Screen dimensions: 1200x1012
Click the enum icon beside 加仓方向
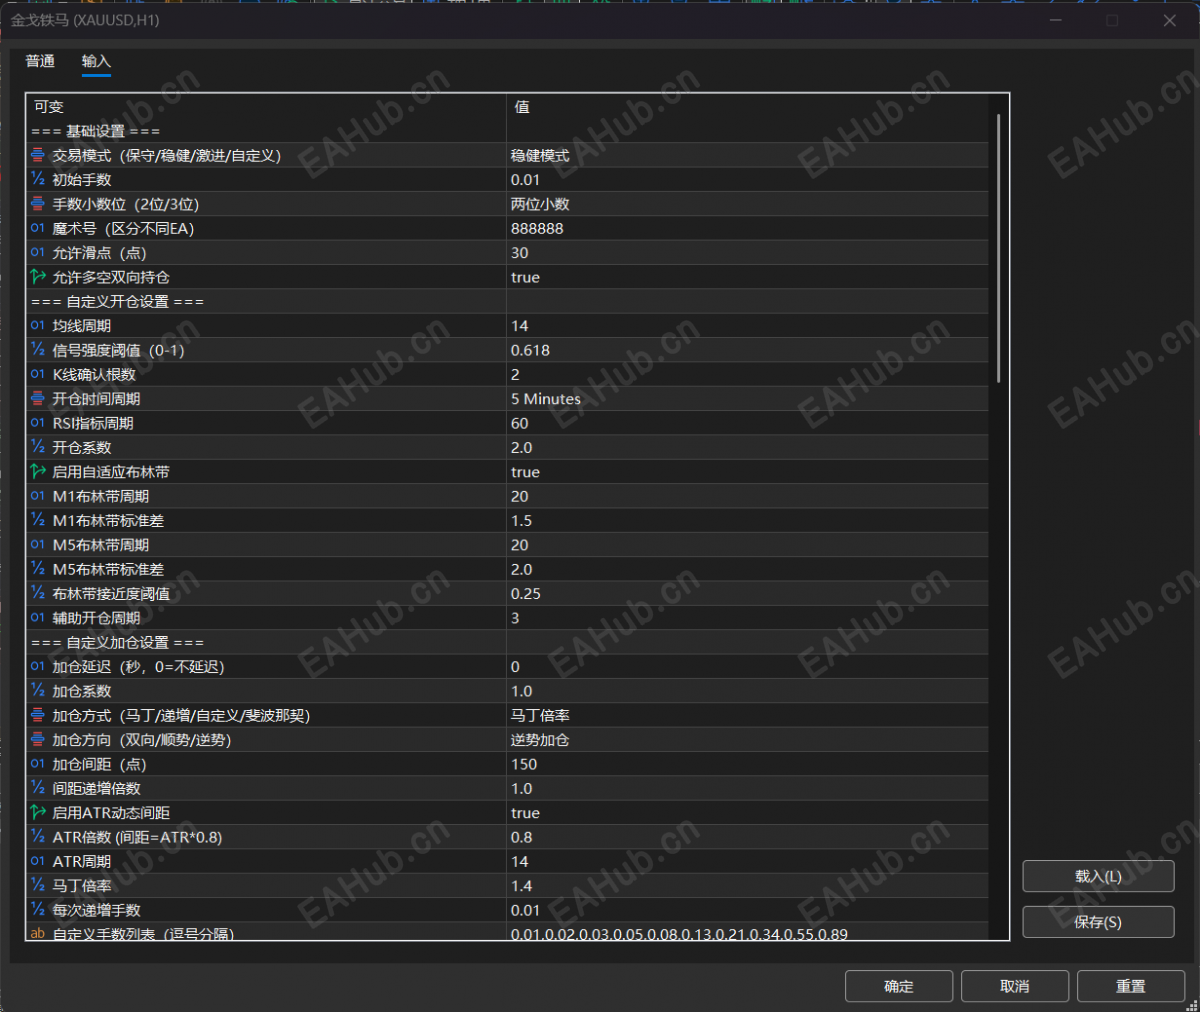point(38,739)
